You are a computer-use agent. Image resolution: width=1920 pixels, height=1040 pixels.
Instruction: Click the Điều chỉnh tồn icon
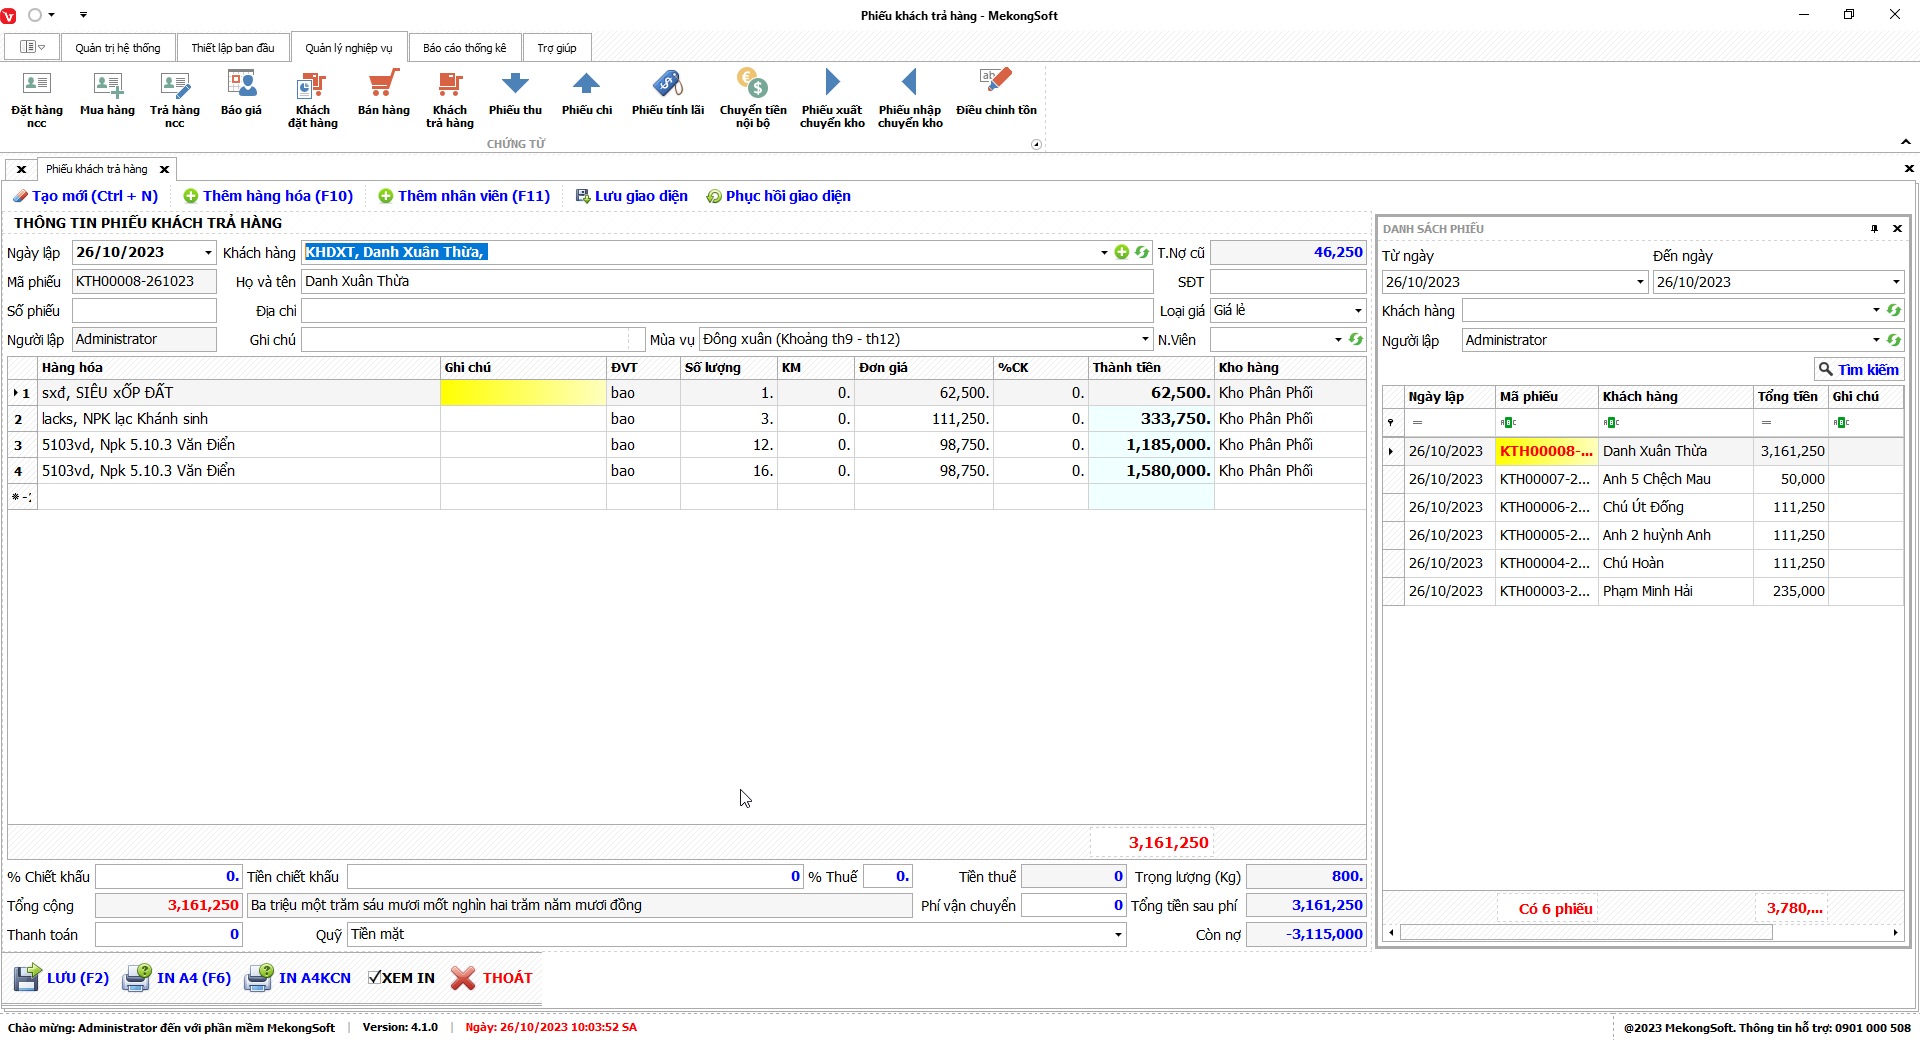click(x=995, y=82)
